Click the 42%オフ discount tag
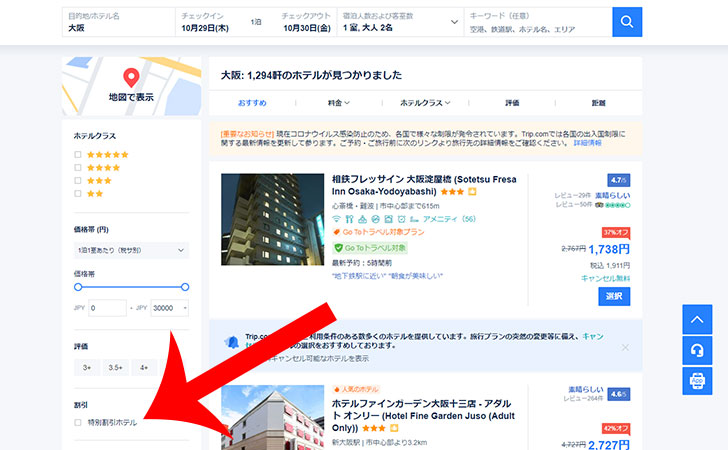 coord(616,428)
